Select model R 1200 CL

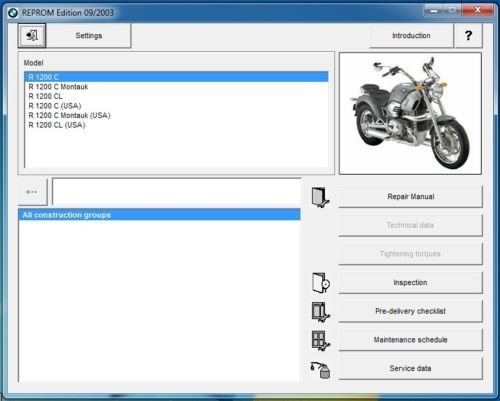[x=176, y=96]
